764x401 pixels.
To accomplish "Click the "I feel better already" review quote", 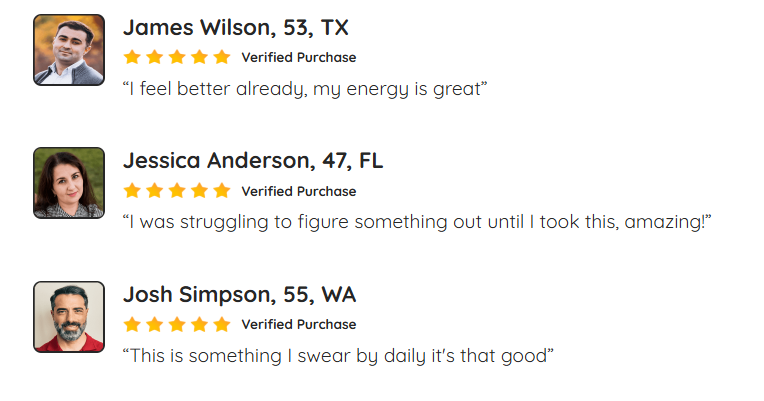I will pyautogui.click(x=305, y=88).
